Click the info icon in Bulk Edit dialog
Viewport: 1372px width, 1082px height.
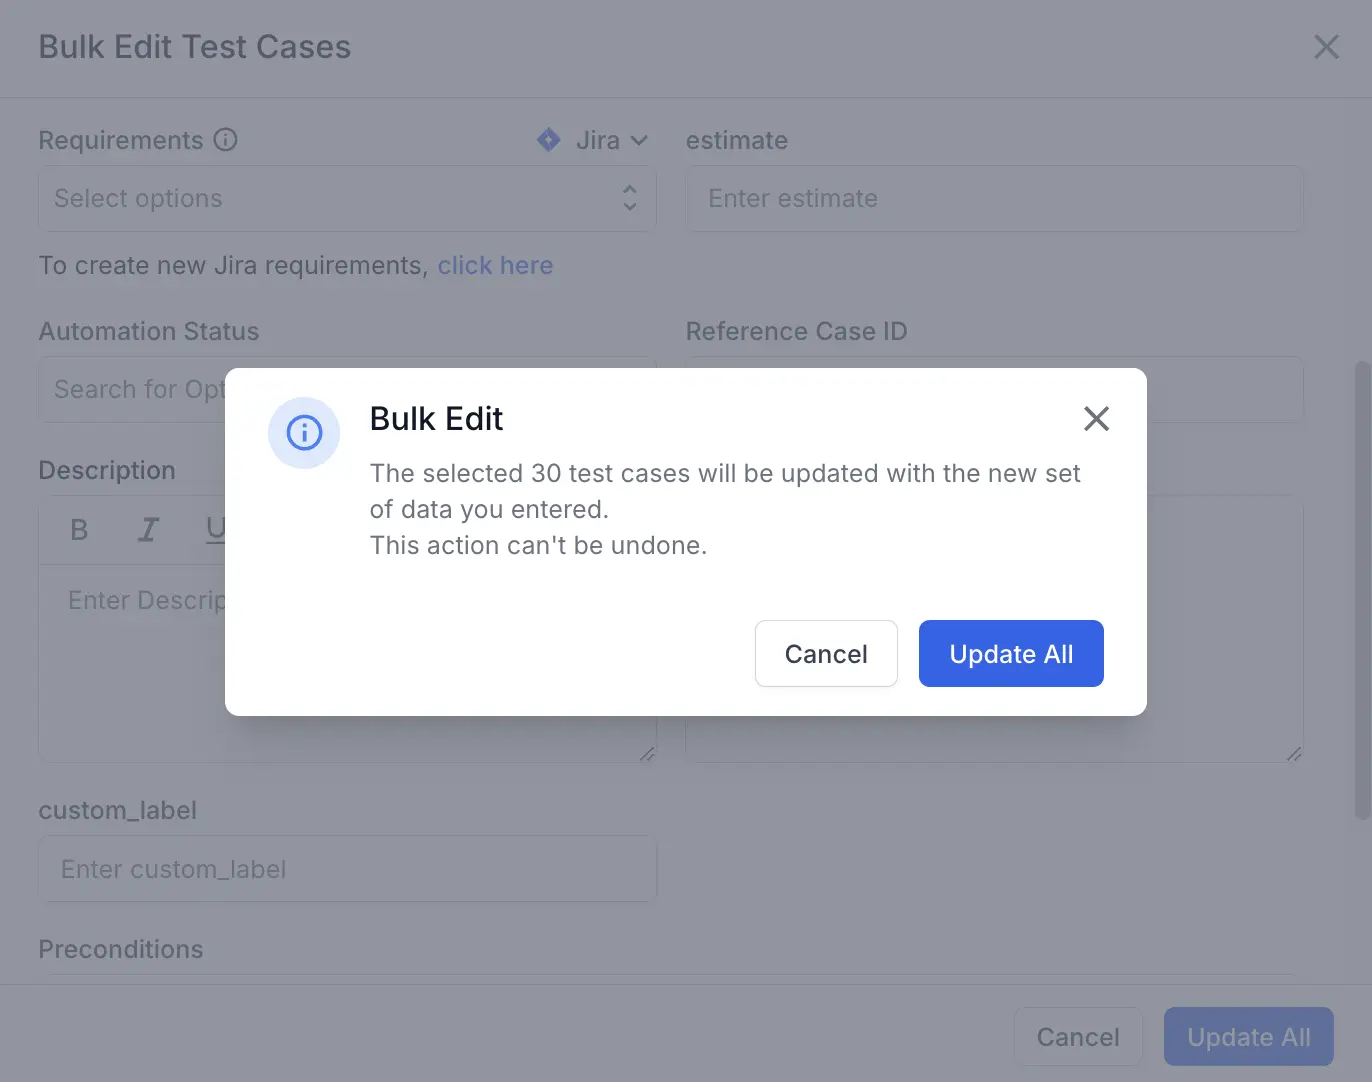[304, 433]
